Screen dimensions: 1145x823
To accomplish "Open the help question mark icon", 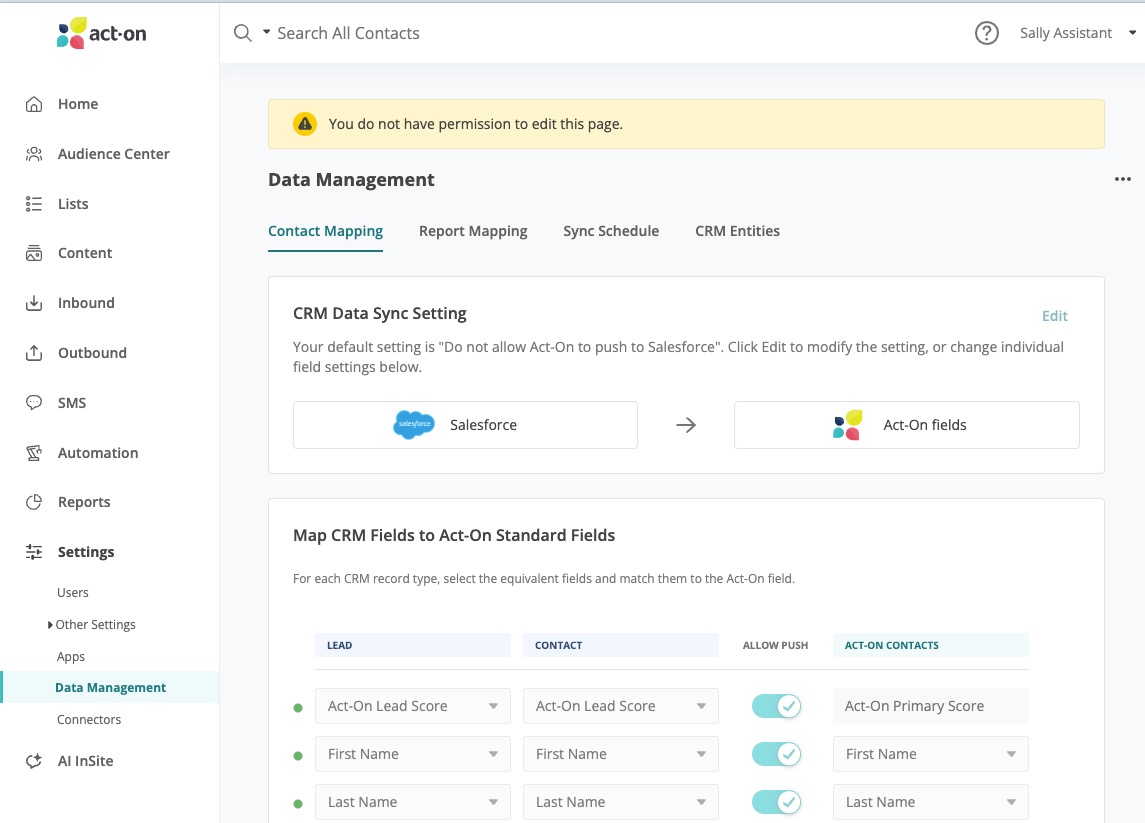I will pos(987,33).
